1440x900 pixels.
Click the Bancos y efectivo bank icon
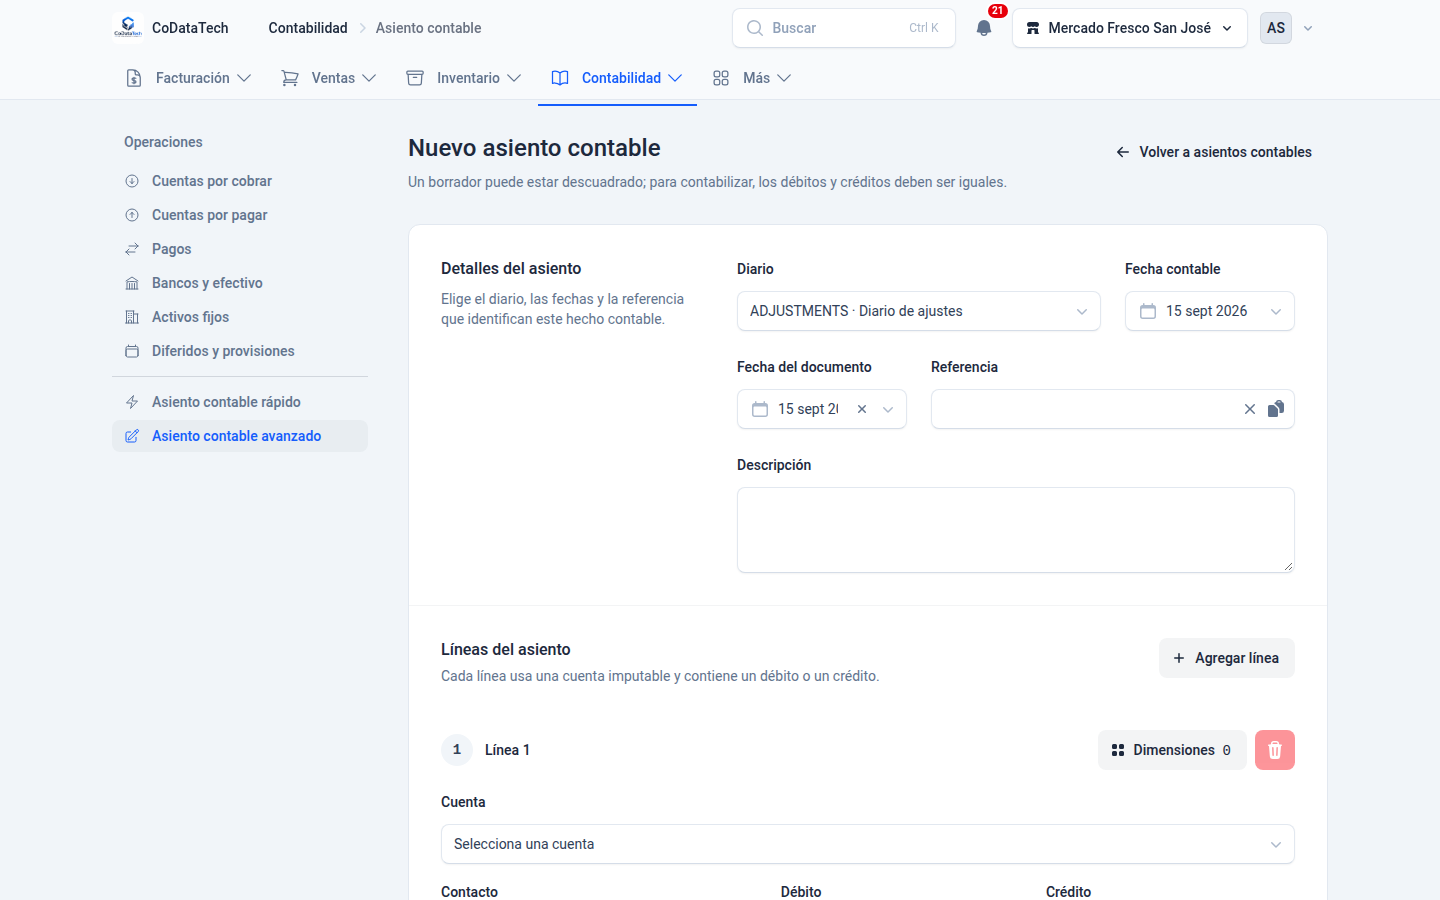click(x=132, y=283)
